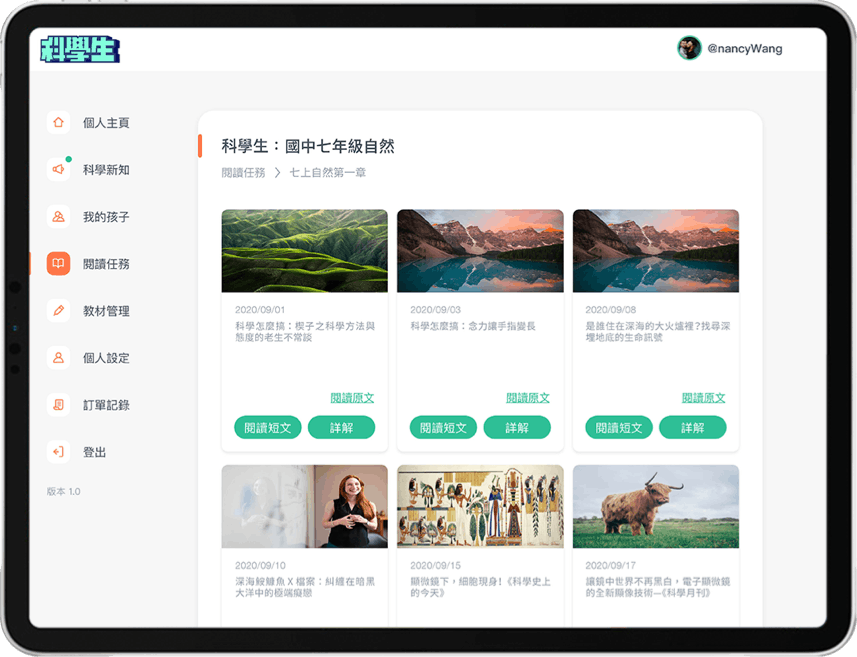Viewport: 857px width, 657px height.
Task: Click 詳解 button on 2020/09/01 card
Action: [x=342, y=427]
